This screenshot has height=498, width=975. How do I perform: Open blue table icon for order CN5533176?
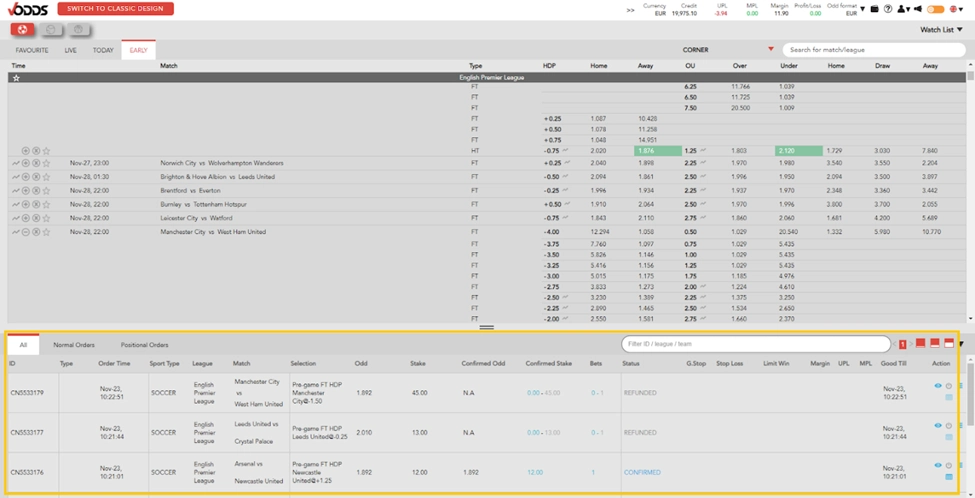coord(949,477)
